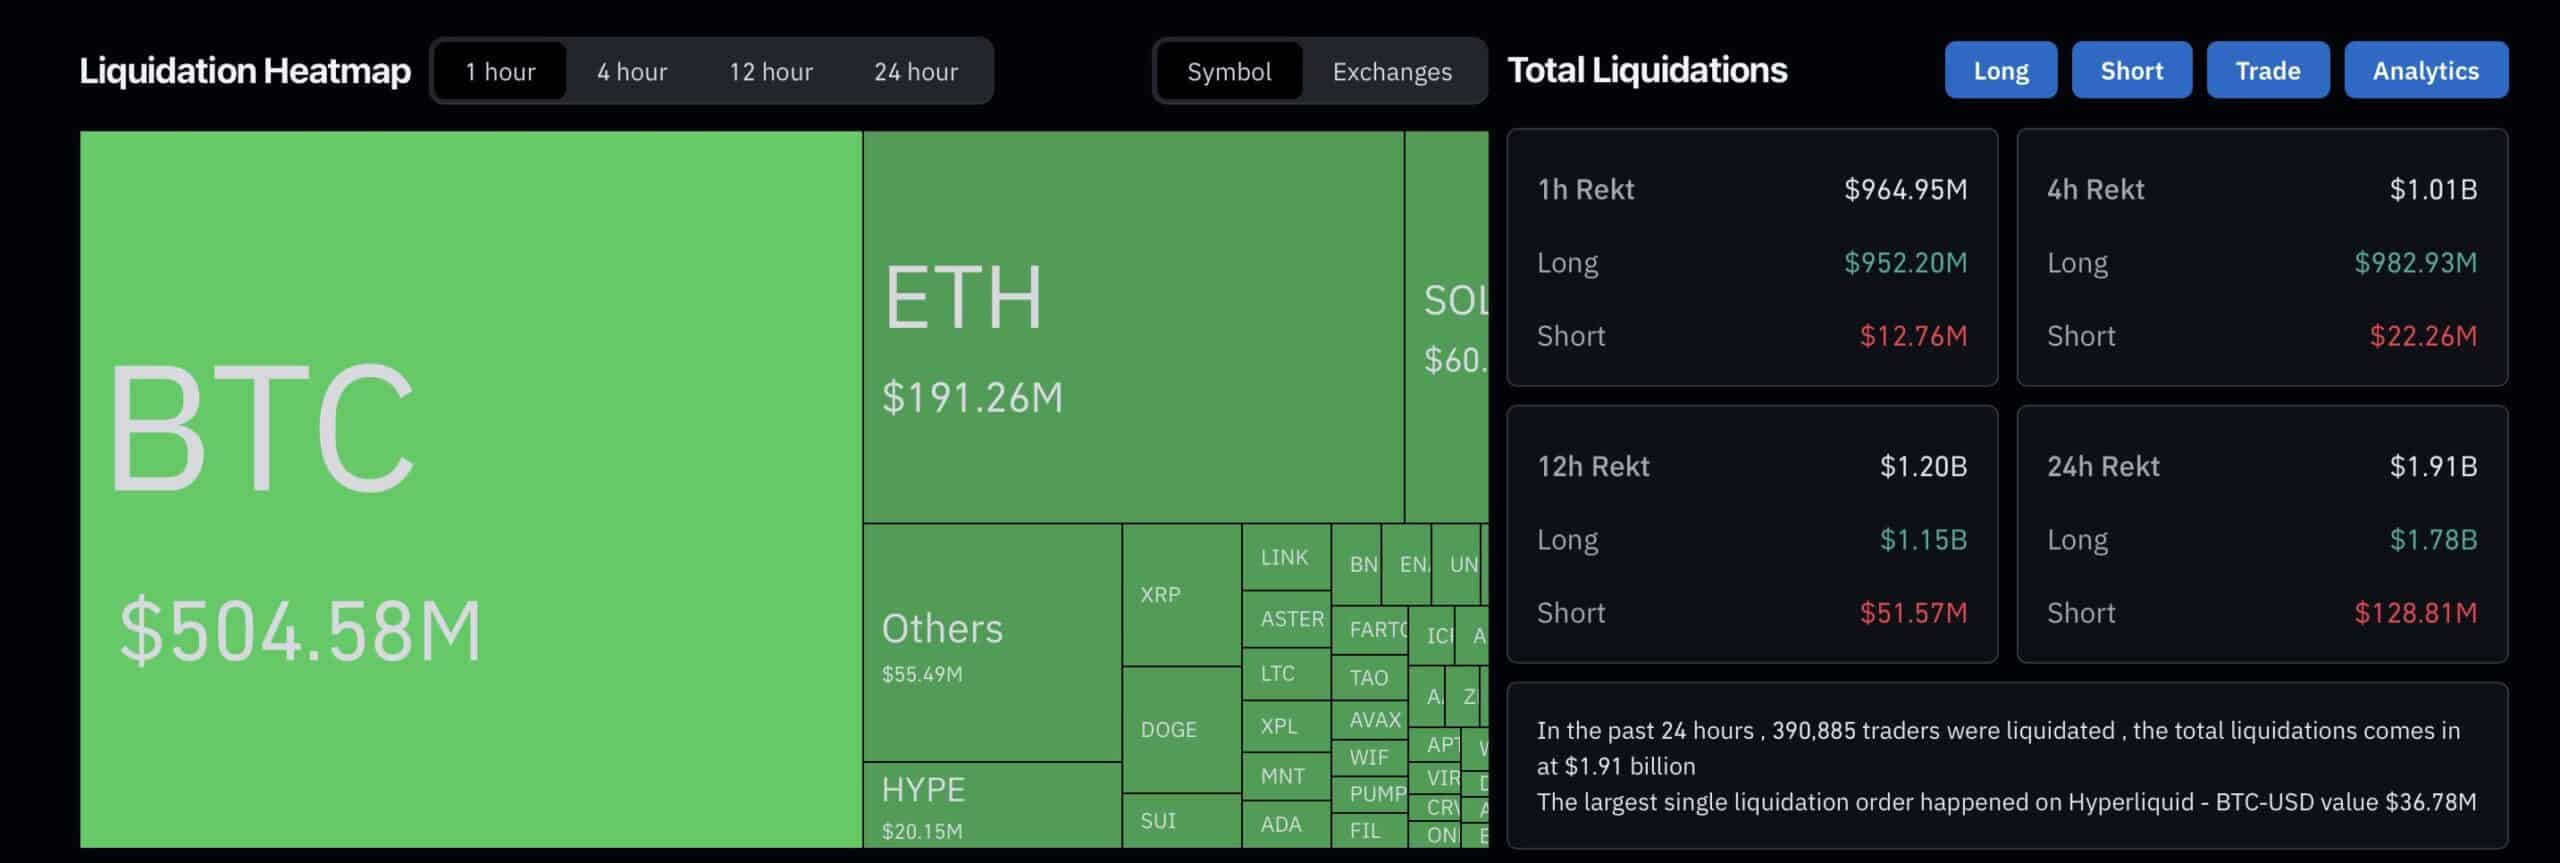The height and width of the screenshot is (863, 2560).
Task: Select the 1 hour timeframe tab
Action: [x=500, y=71]
